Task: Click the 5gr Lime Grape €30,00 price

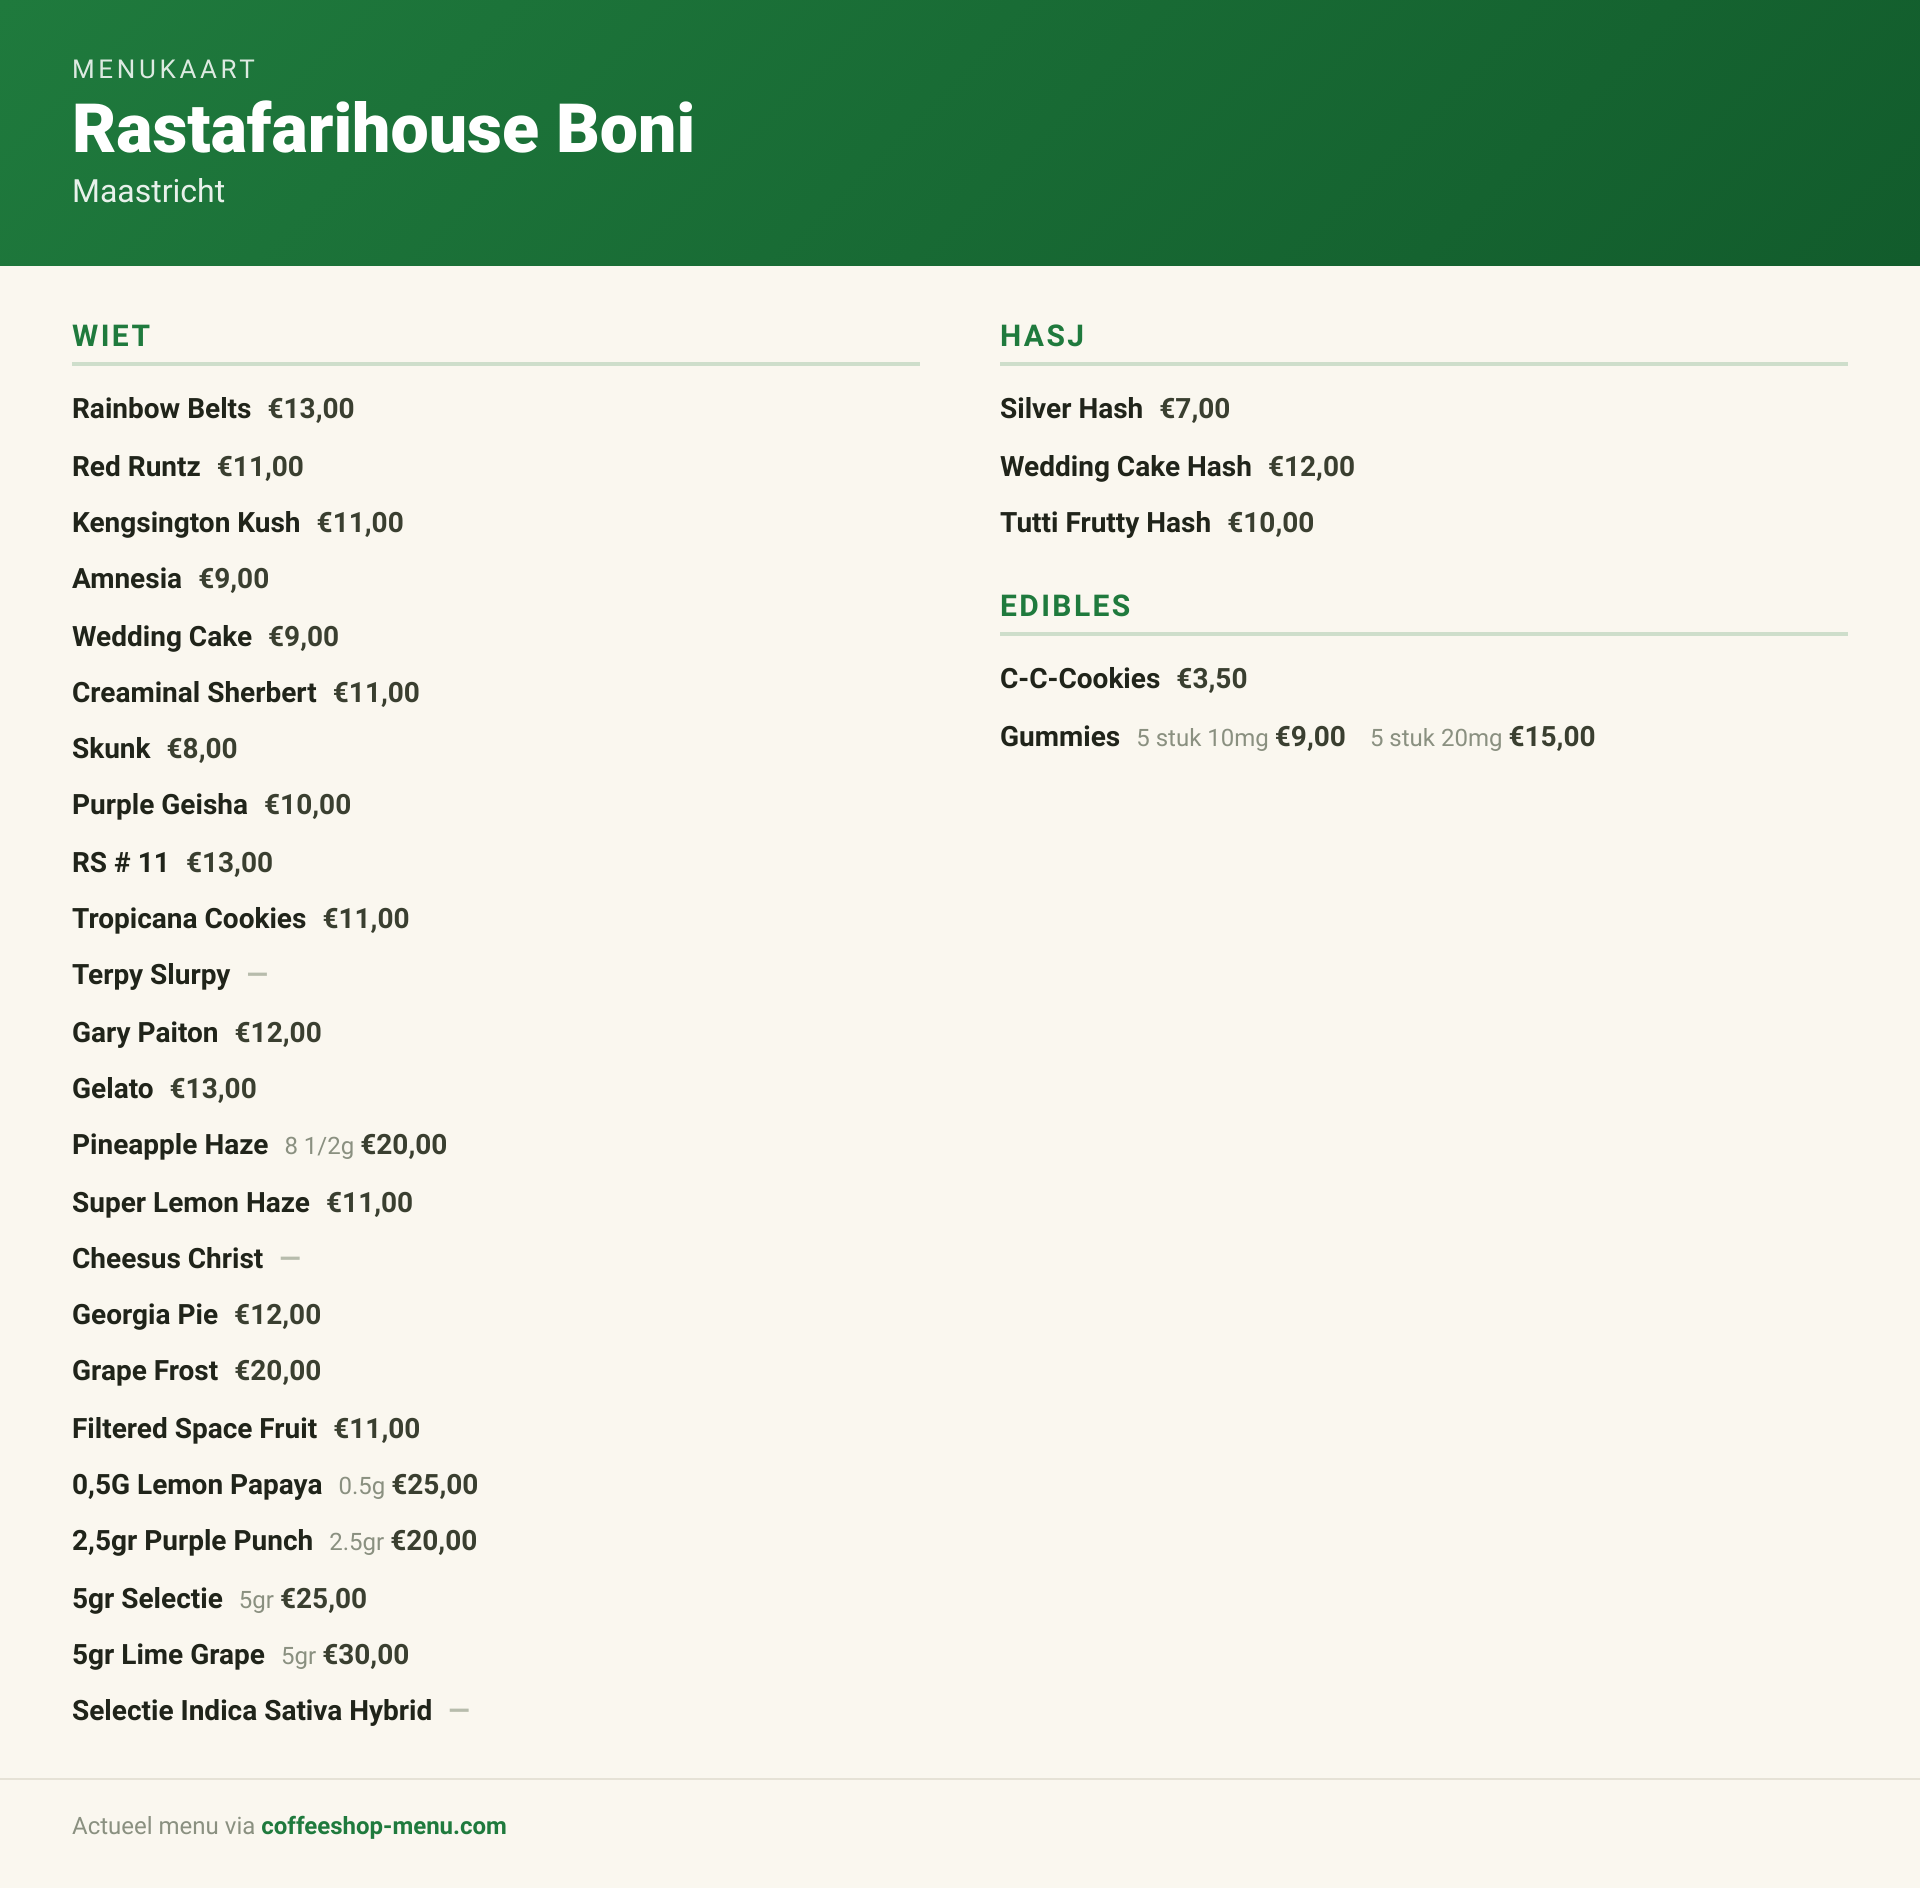Action: tap(366, 1654)
